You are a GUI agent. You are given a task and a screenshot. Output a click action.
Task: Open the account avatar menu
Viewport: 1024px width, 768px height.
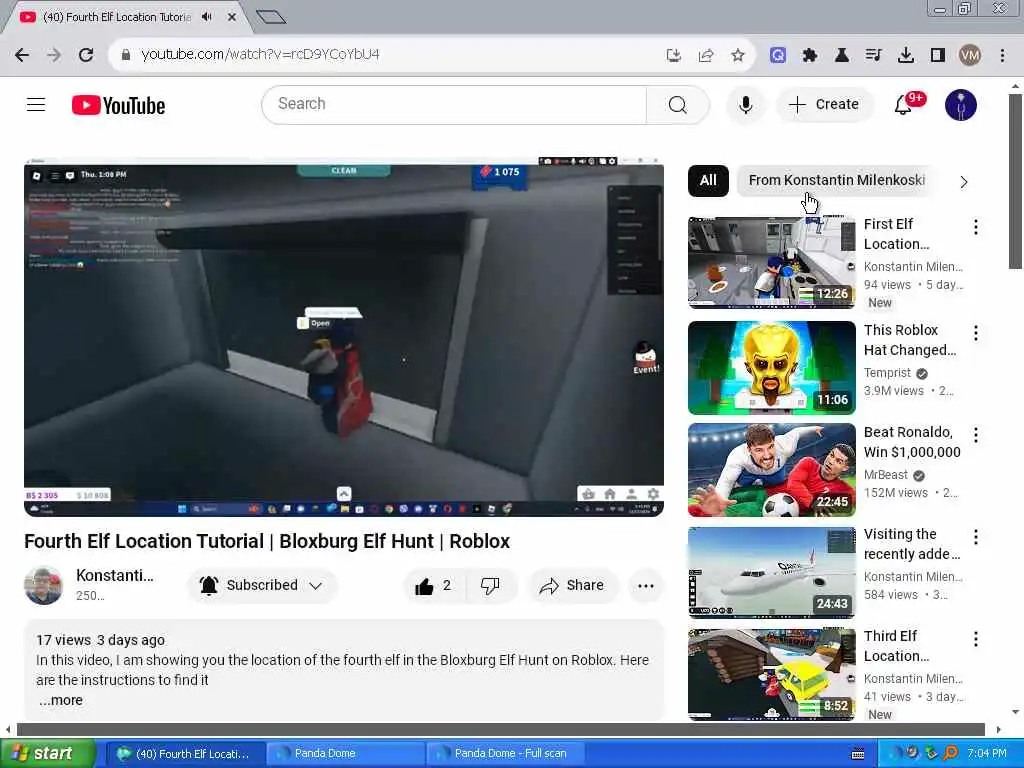(x=961, y=104)
